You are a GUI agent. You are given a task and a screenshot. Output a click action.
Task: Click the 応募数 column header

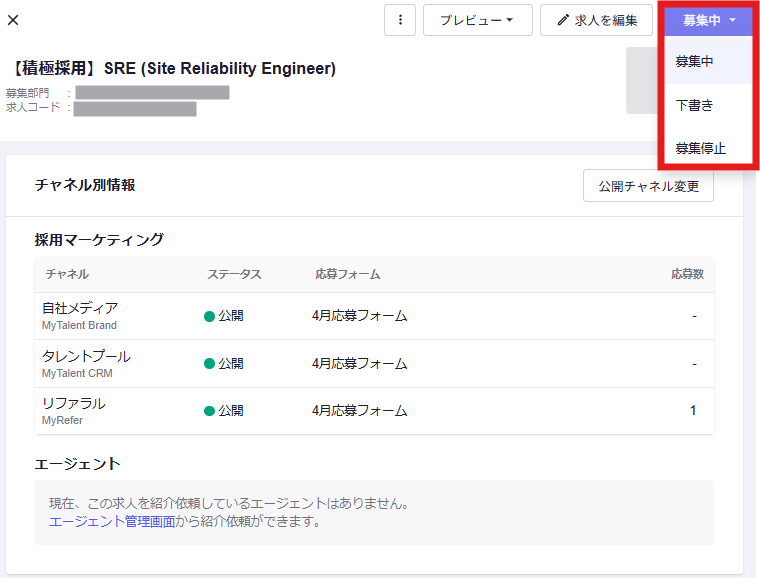pyautogui.click(x=687, y=274)
